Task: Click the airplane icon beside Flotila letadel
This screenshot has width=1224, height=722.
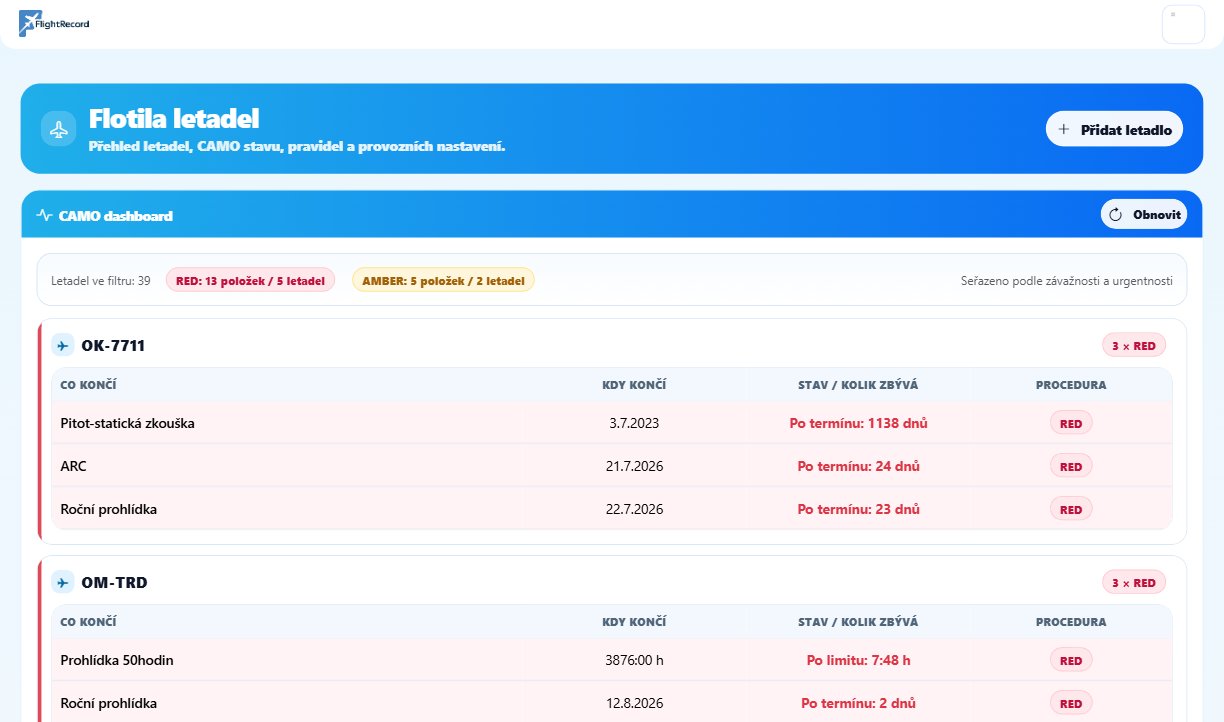Action: pyautogui.click(x=59, y=129)
